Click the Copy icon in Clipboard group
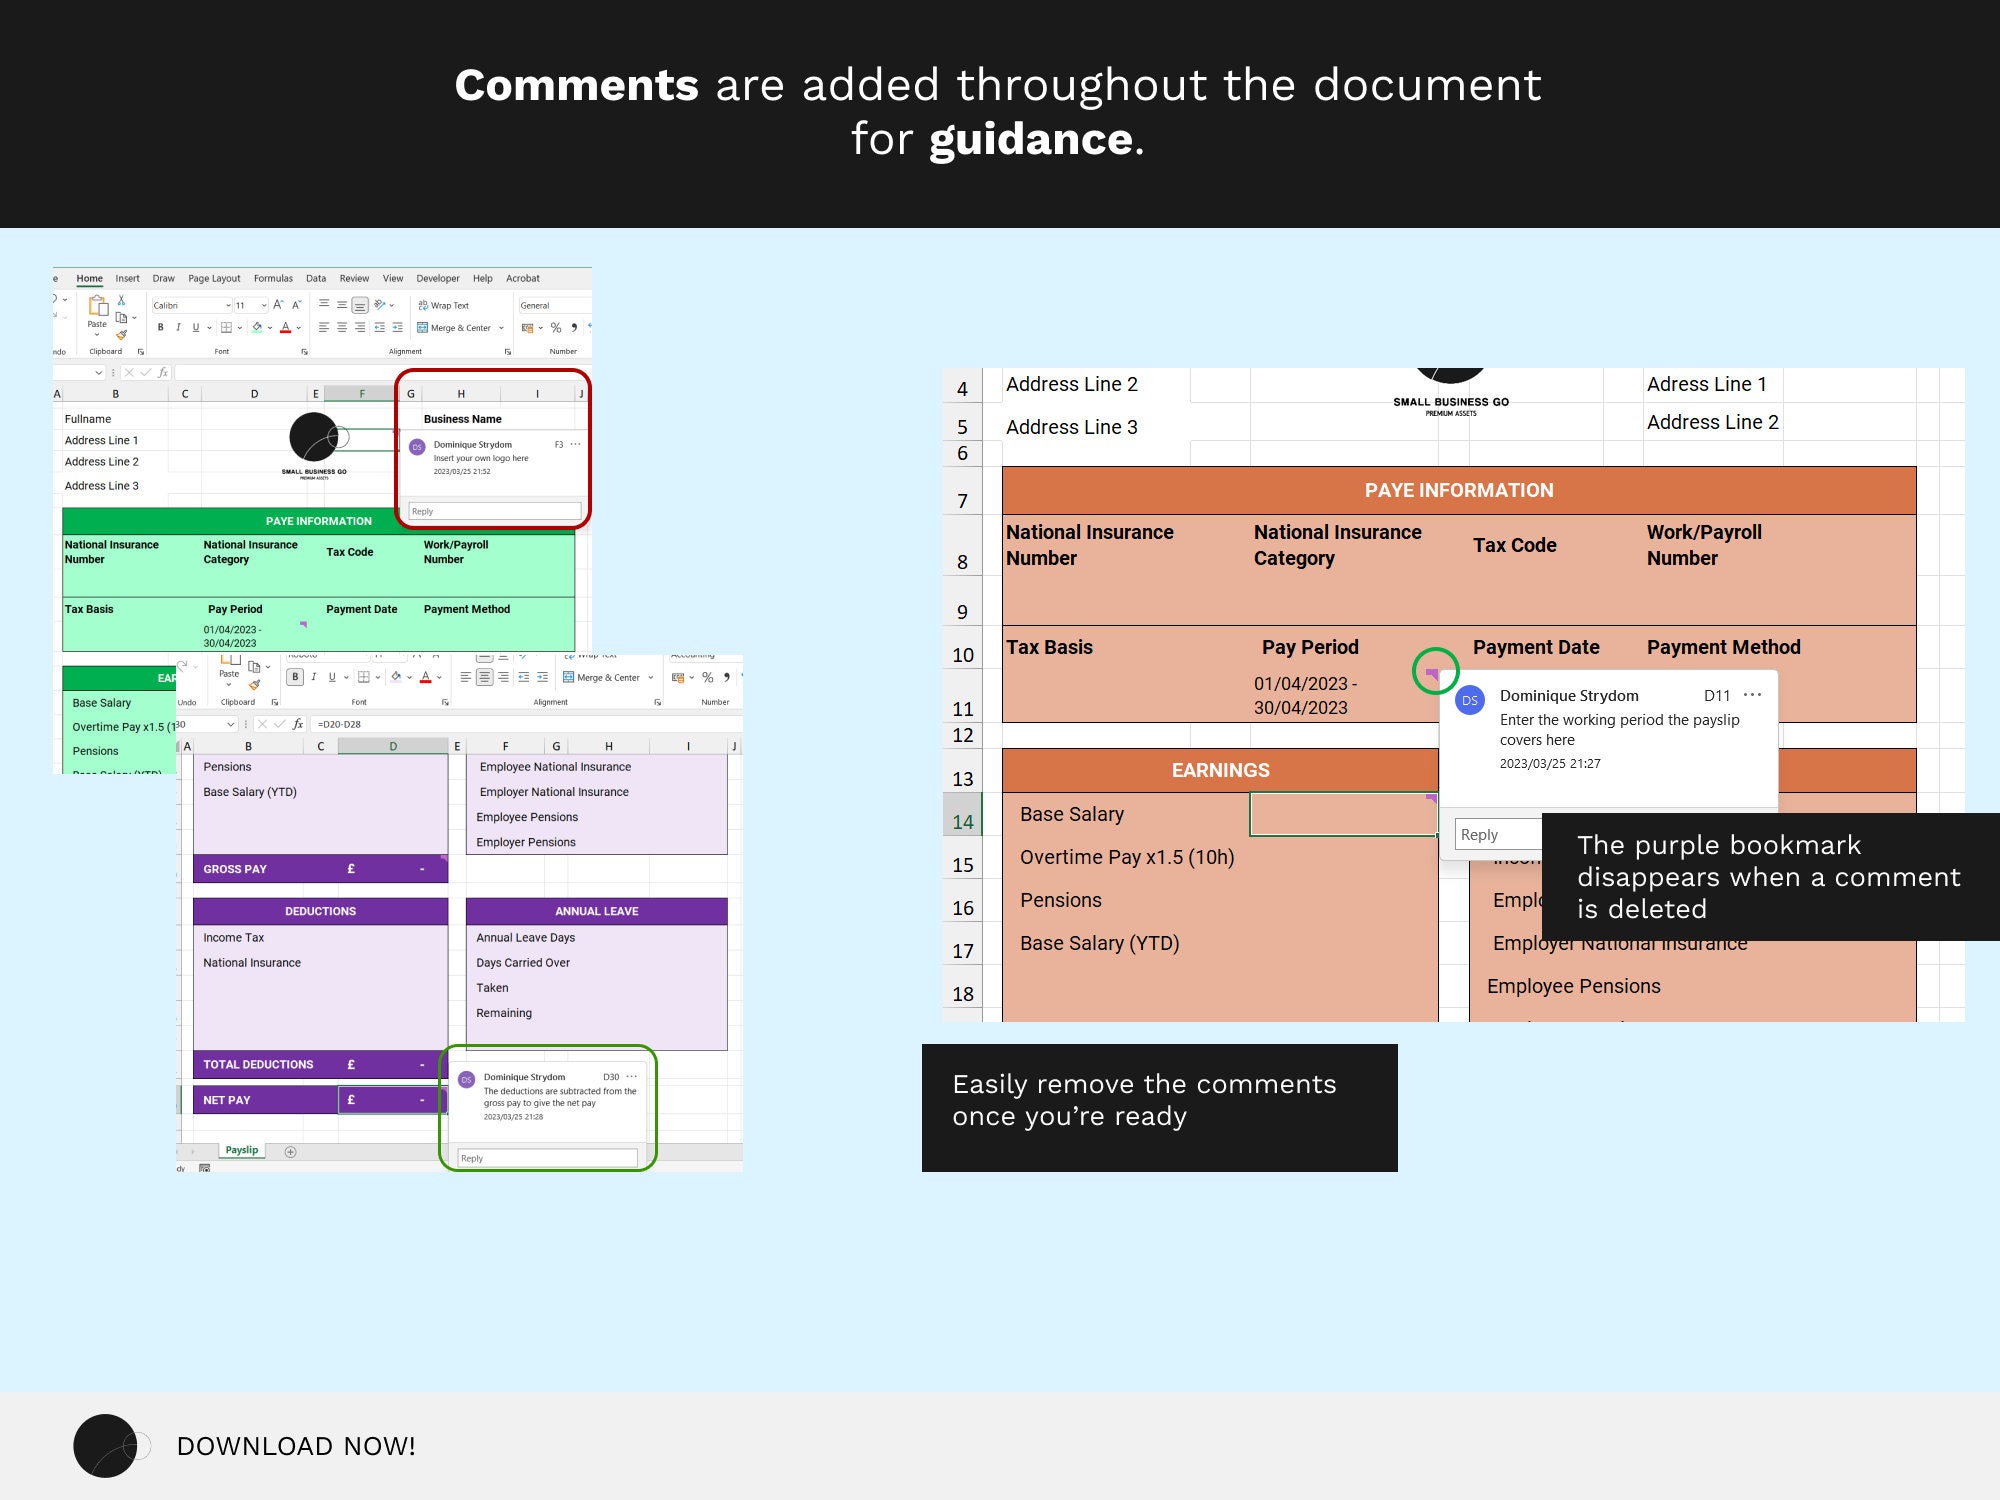Screen dimensions: 2000x1500 tap(120, 317)
